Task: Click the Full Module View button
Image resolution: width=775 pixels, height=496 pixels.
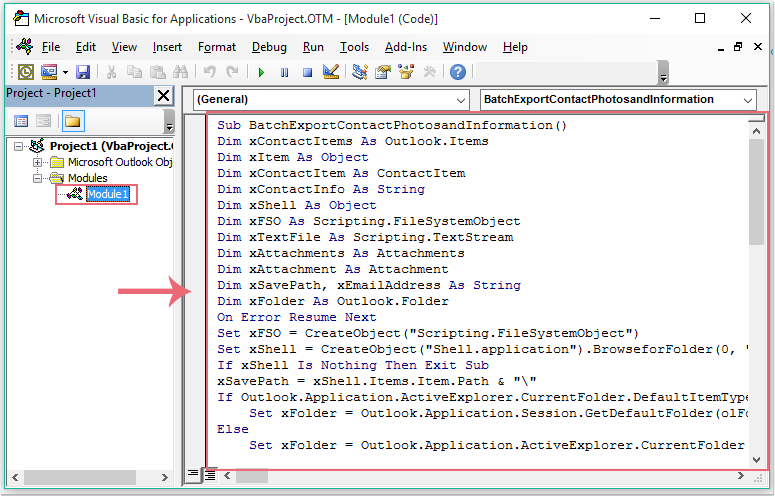Action: coord(210,475)
